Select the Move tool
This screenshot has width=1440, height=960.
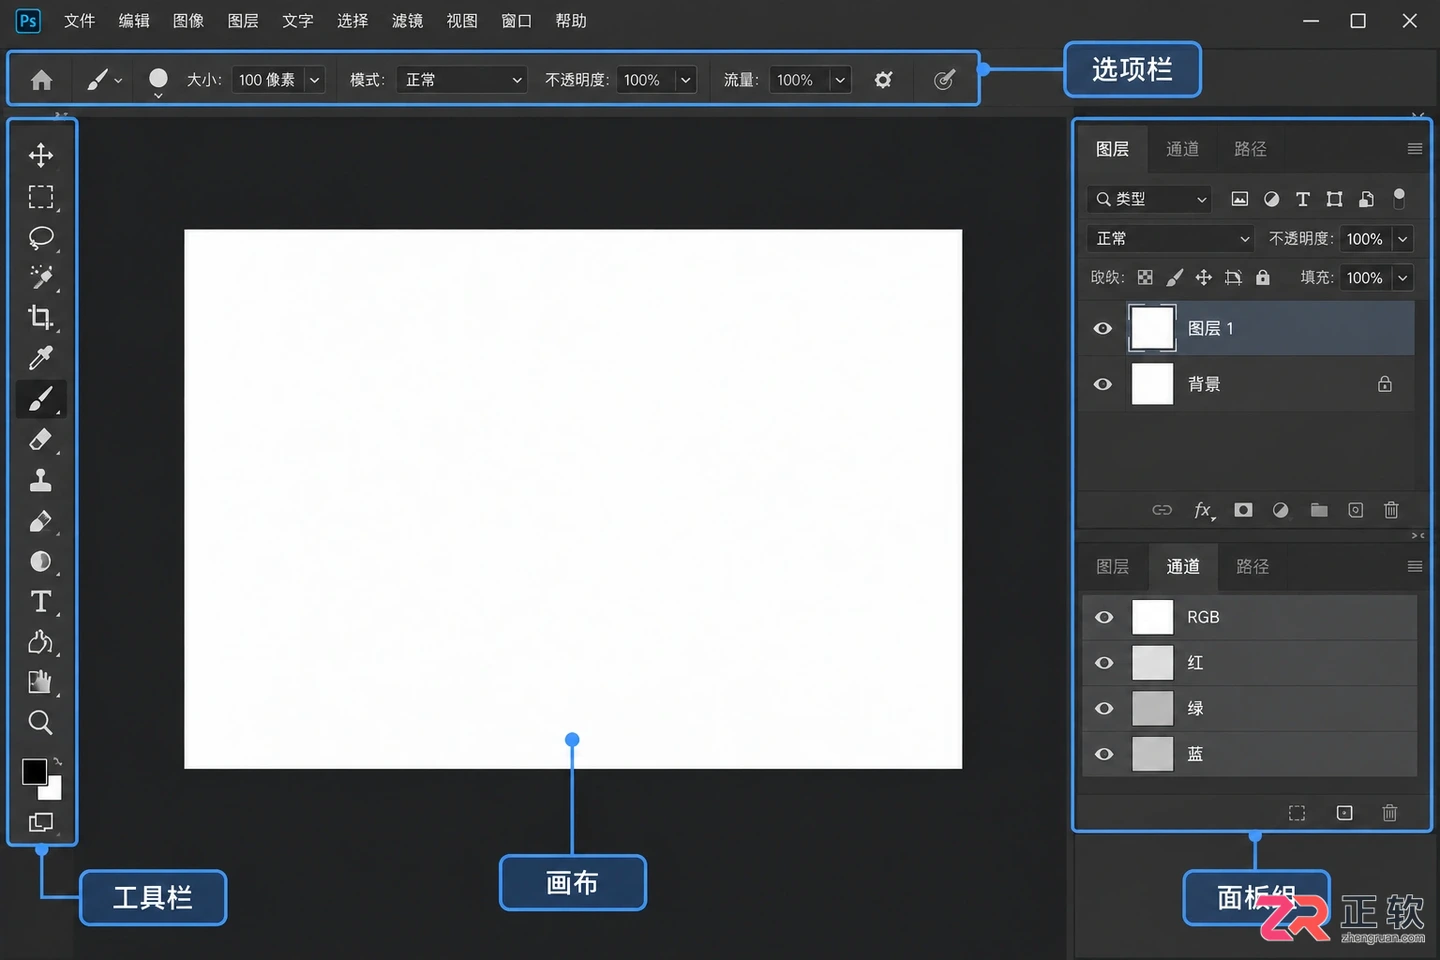tap(41, 155)
